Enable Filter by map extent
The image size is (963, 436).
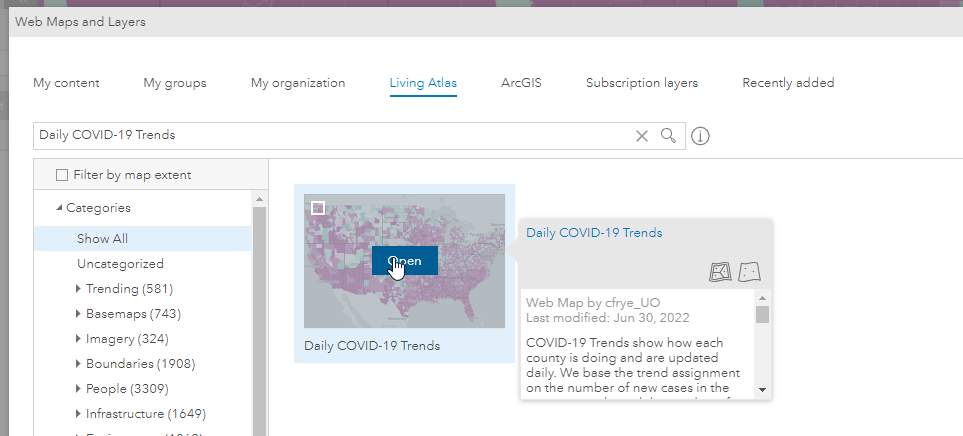(x=62, y=175)
